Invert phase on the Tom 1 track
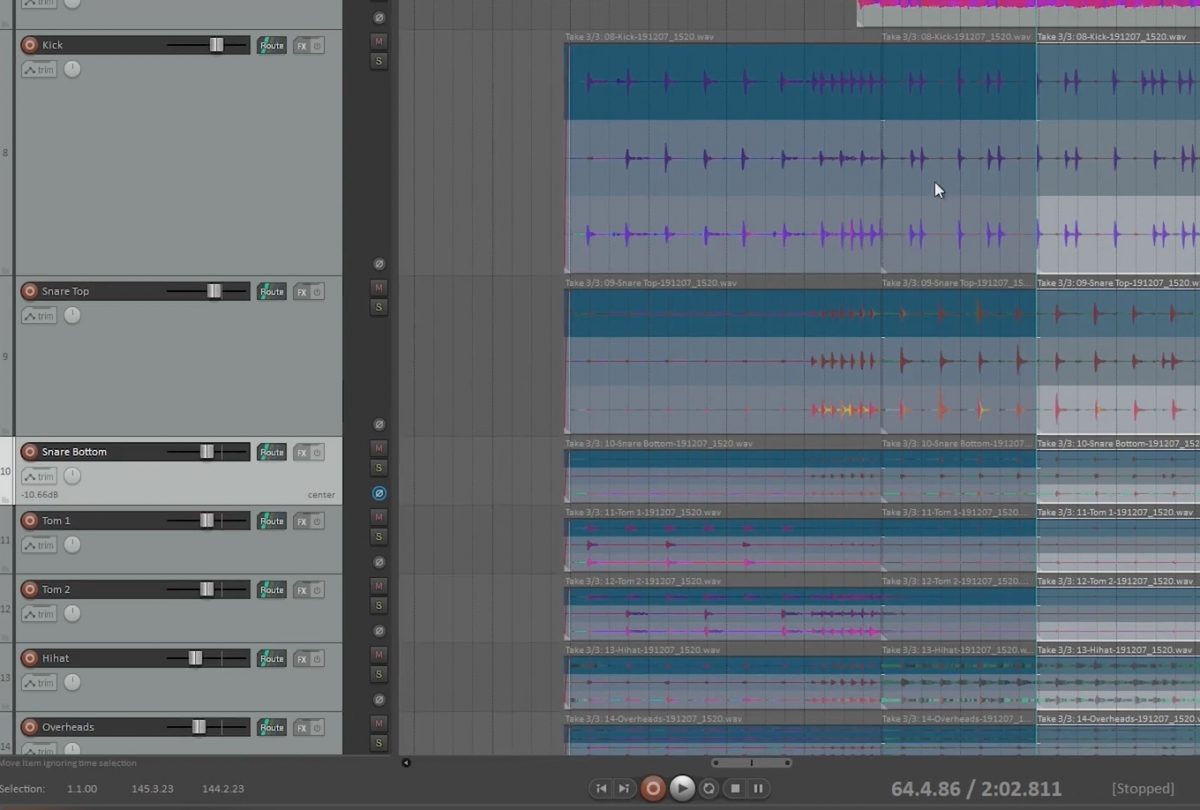Viewport: 1200px width, 810px height. click(x=379, y=562)
